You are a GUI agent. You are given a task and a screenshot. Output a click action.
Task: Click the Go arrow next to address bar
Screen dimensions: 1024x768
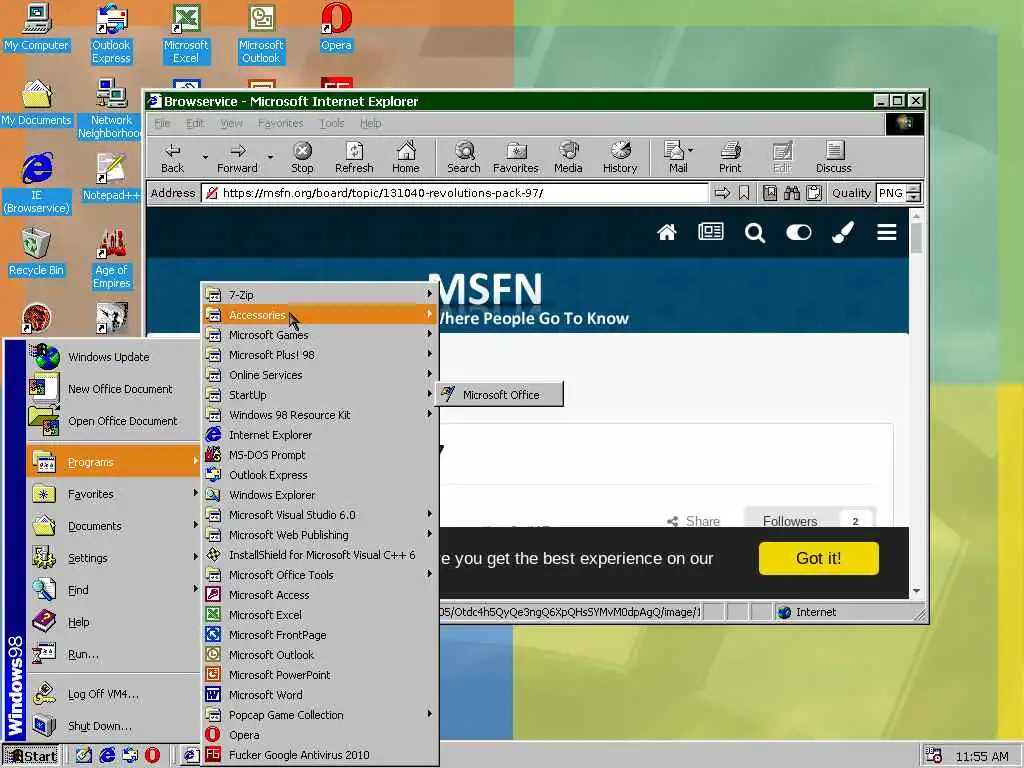(722, 193)
